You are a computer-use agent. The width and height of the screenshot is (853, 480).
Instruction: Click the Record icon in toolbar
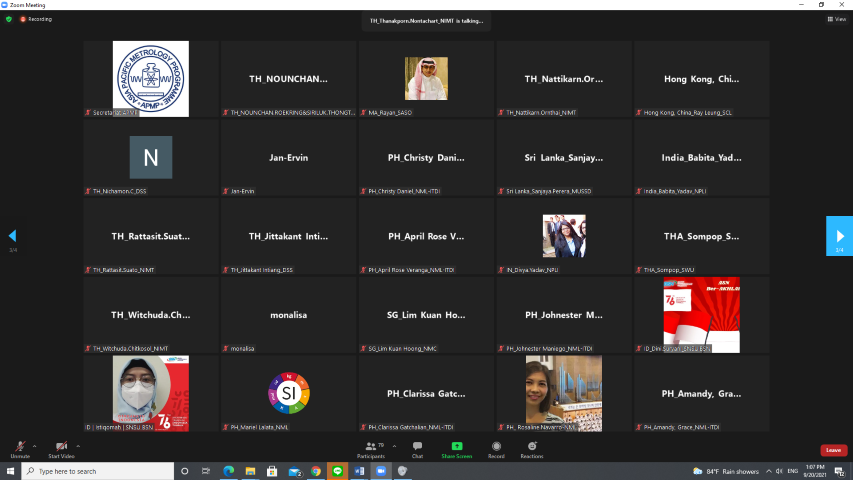click(496, 447)
